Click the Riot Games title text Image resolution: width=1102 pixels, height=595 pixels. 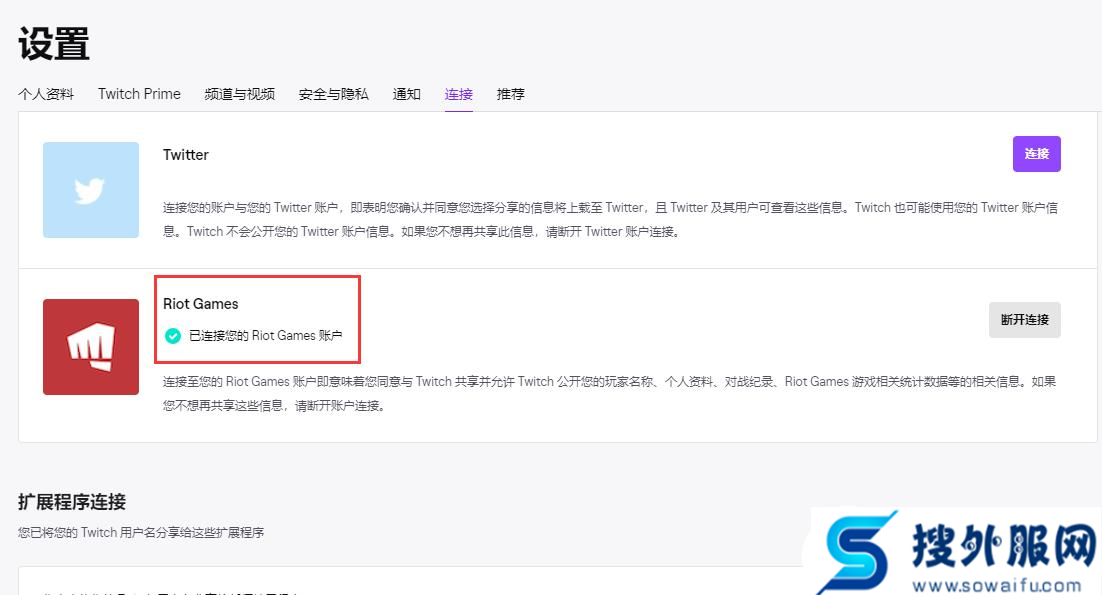[202, 303]
